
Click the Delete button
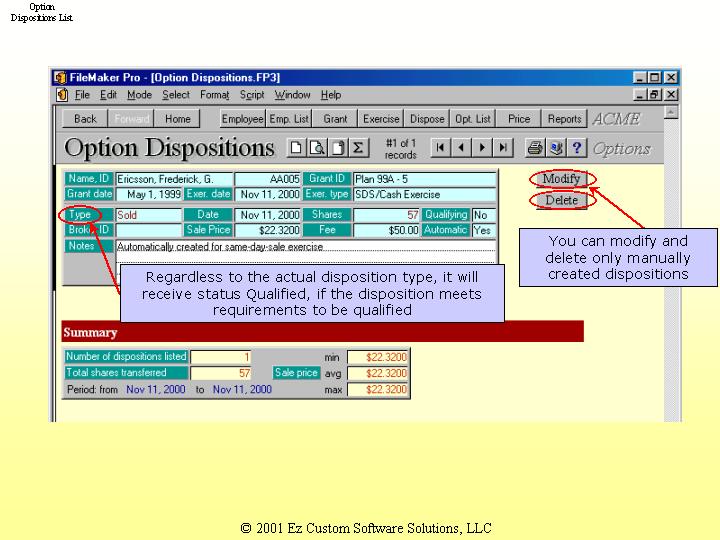[562, 200]
